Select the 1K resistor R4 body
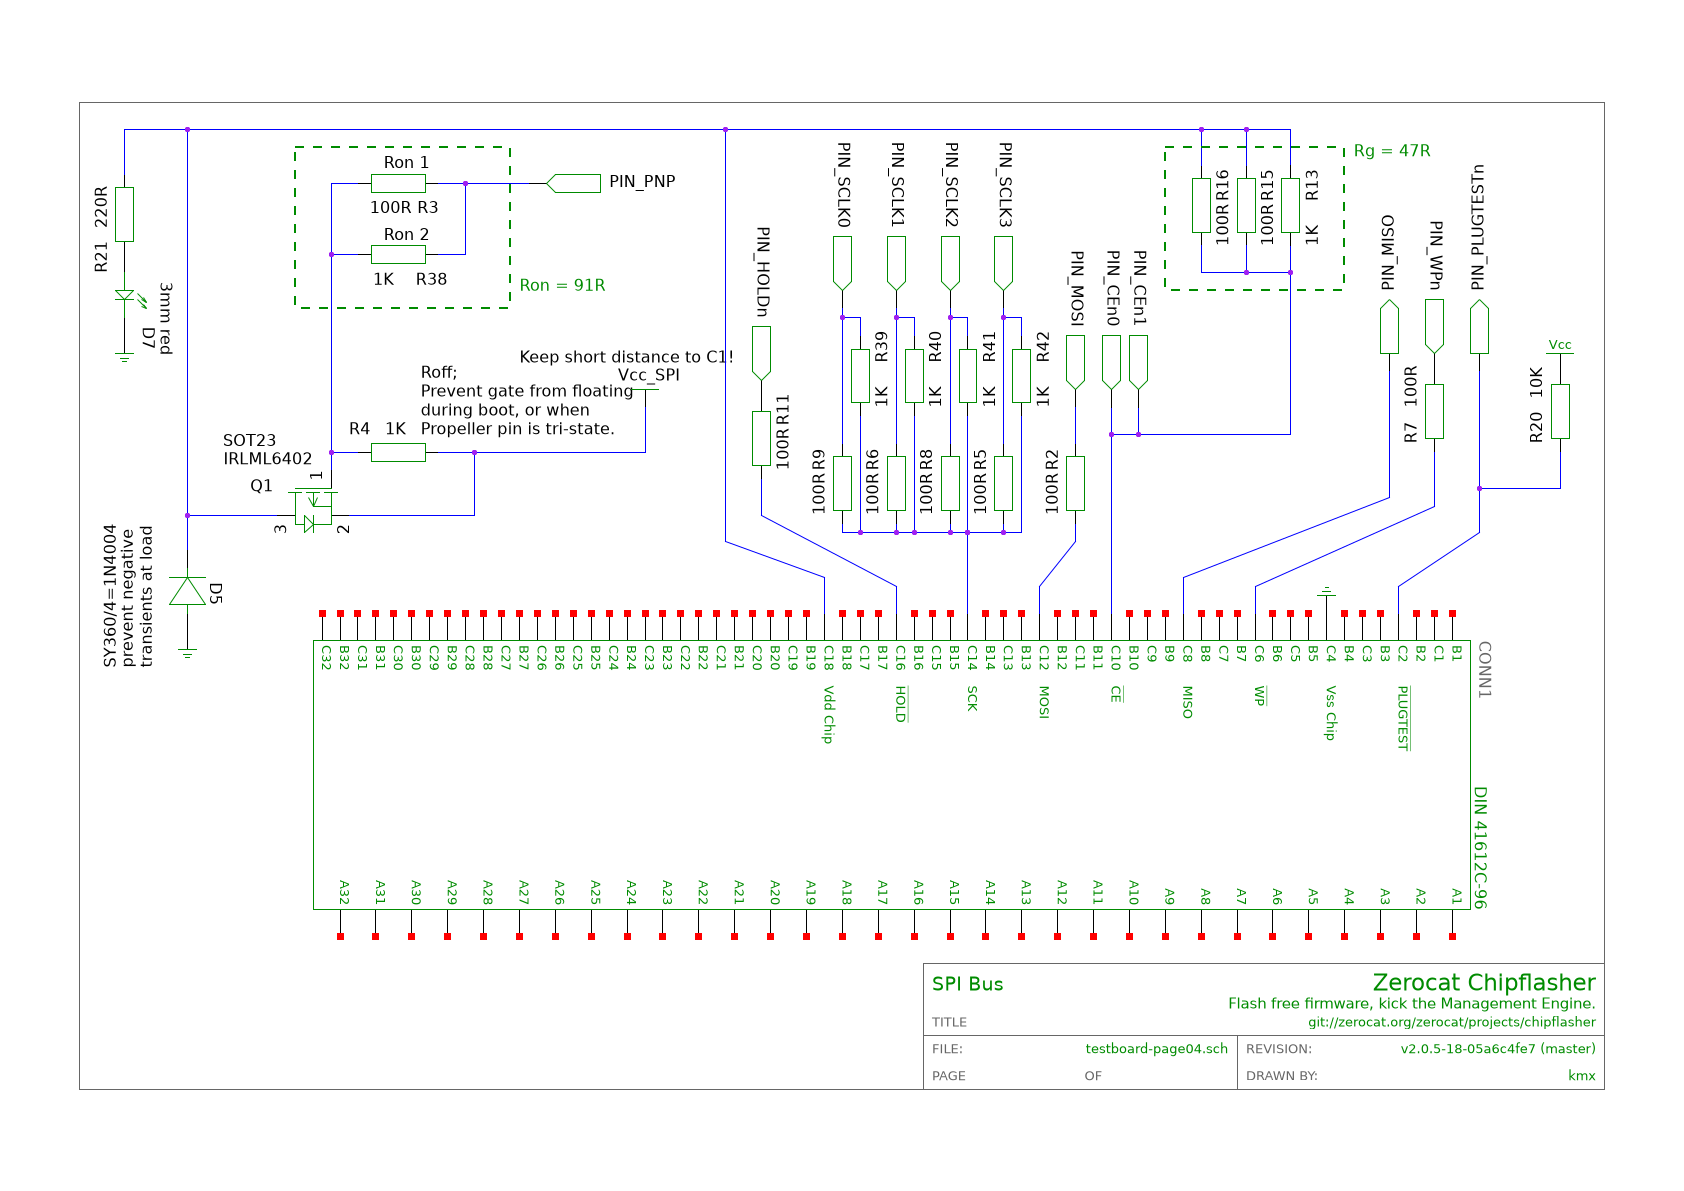Screen dimensions: 1684x1191 point(398,453)
